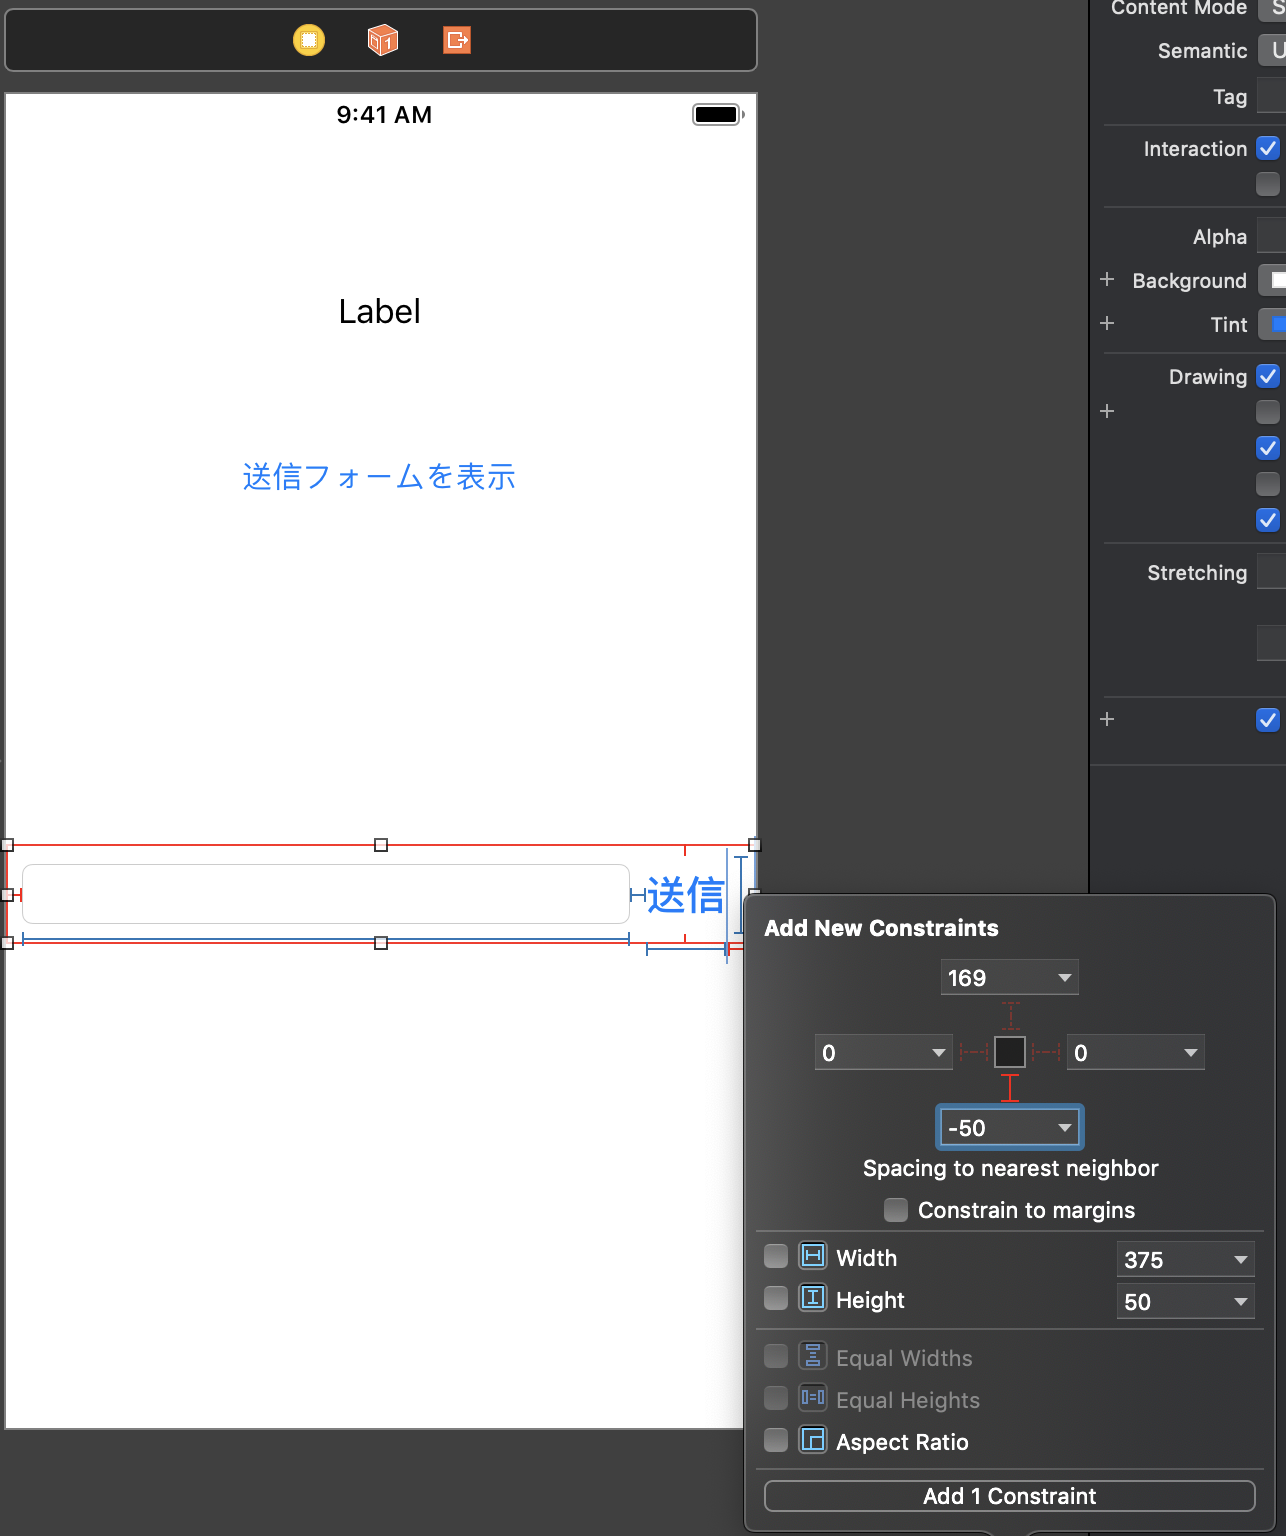Click the plus beside Background property

coord(1107,280)
